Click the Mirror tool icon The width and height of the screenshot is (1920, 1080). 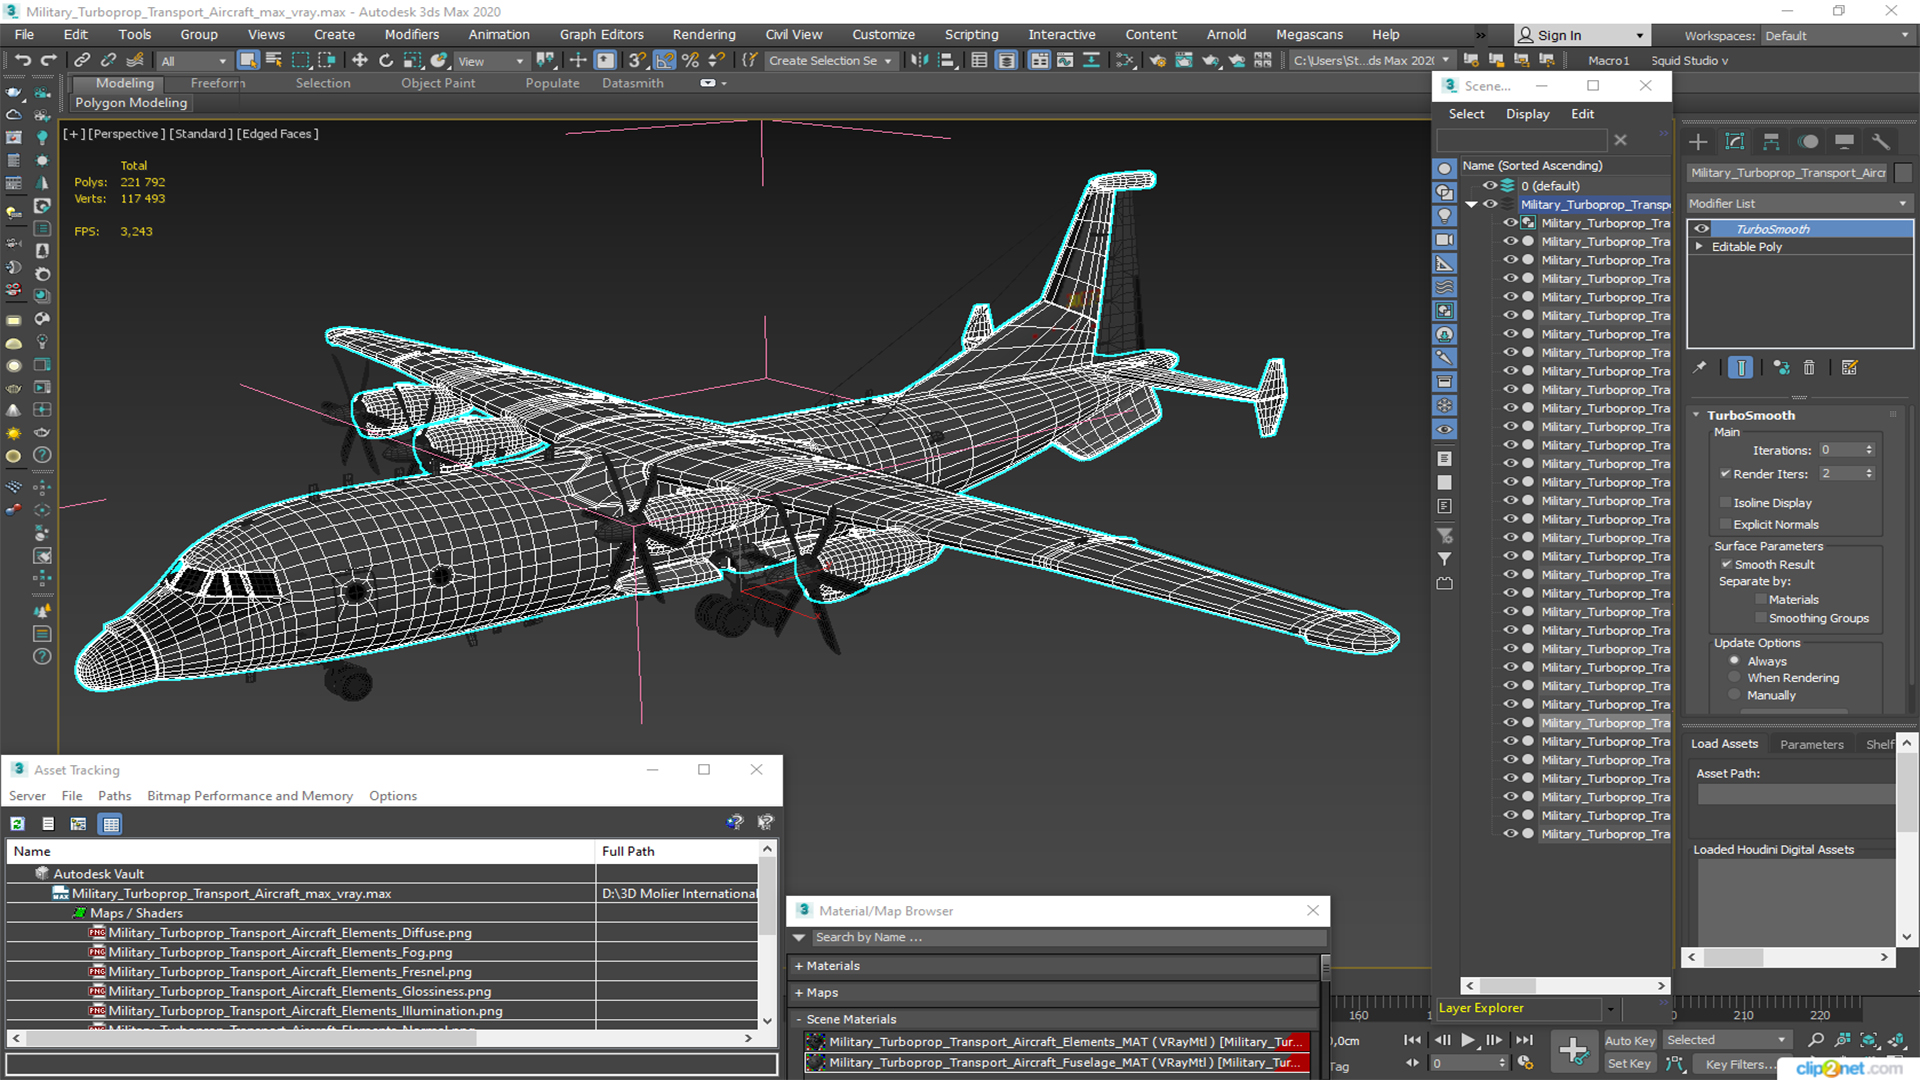click(919, 60)
